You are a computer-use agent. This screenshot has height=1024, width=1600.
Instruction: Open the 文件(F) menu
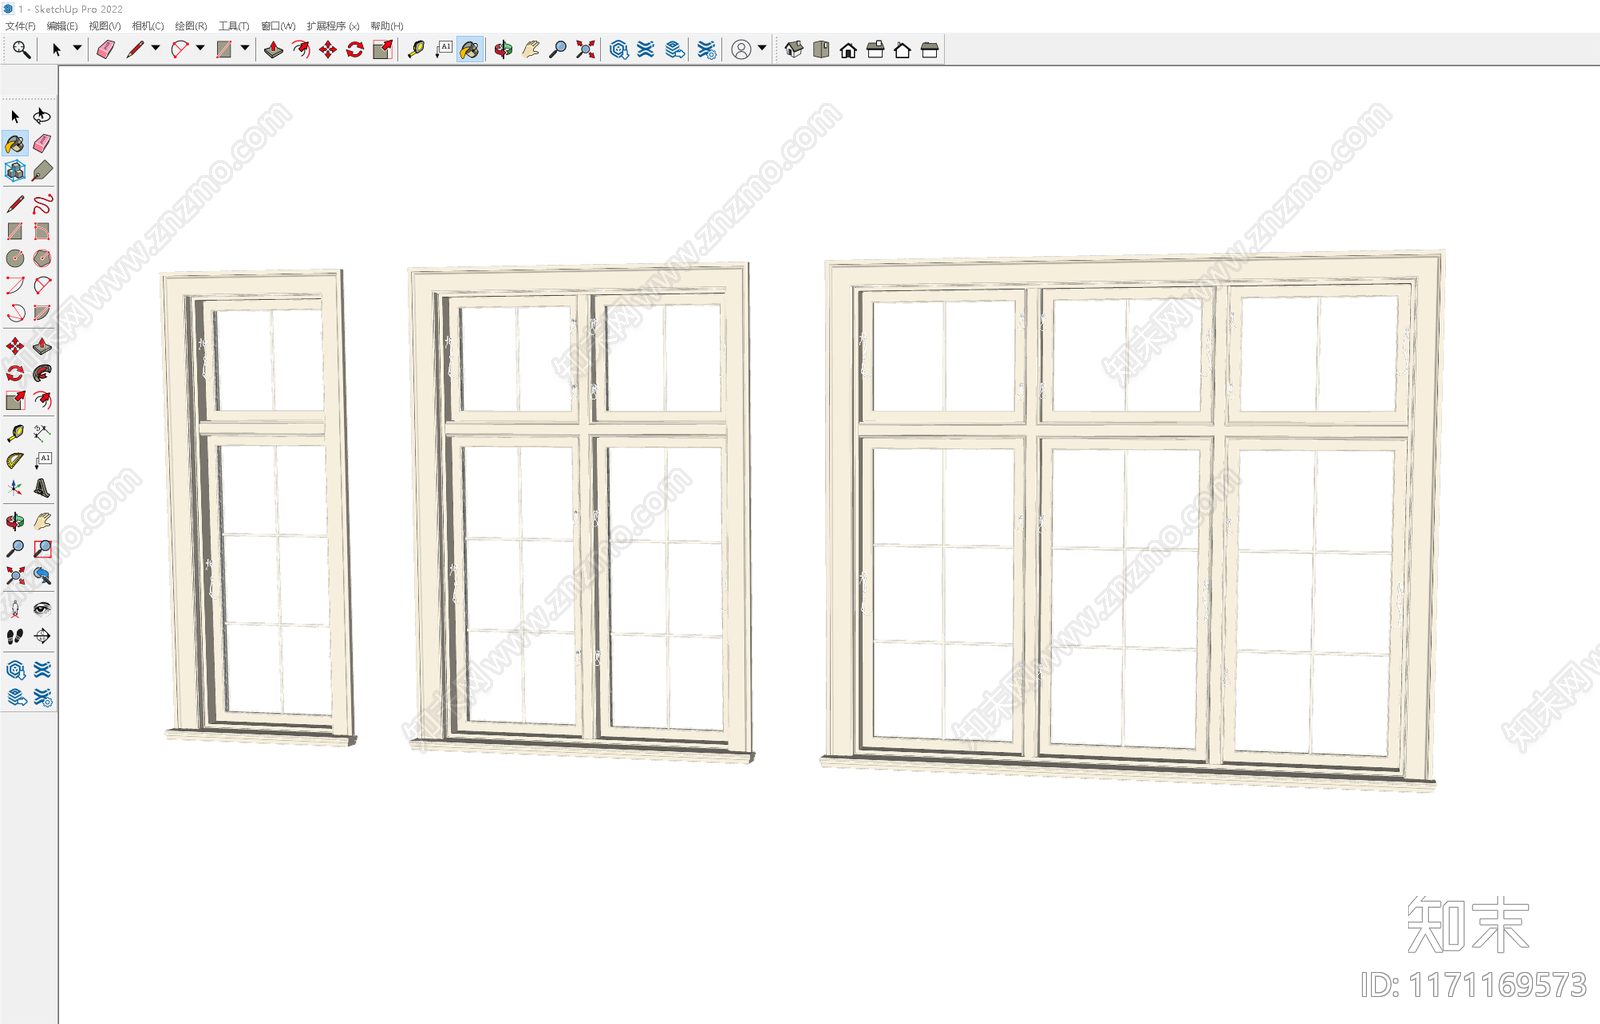pos(20,26)
